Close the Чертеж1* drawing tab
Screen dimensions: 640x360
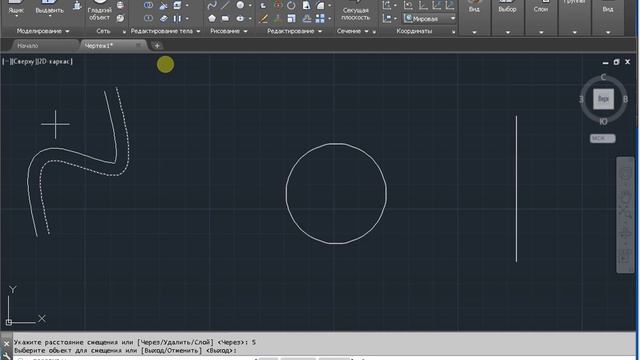(x=138, y=45)
